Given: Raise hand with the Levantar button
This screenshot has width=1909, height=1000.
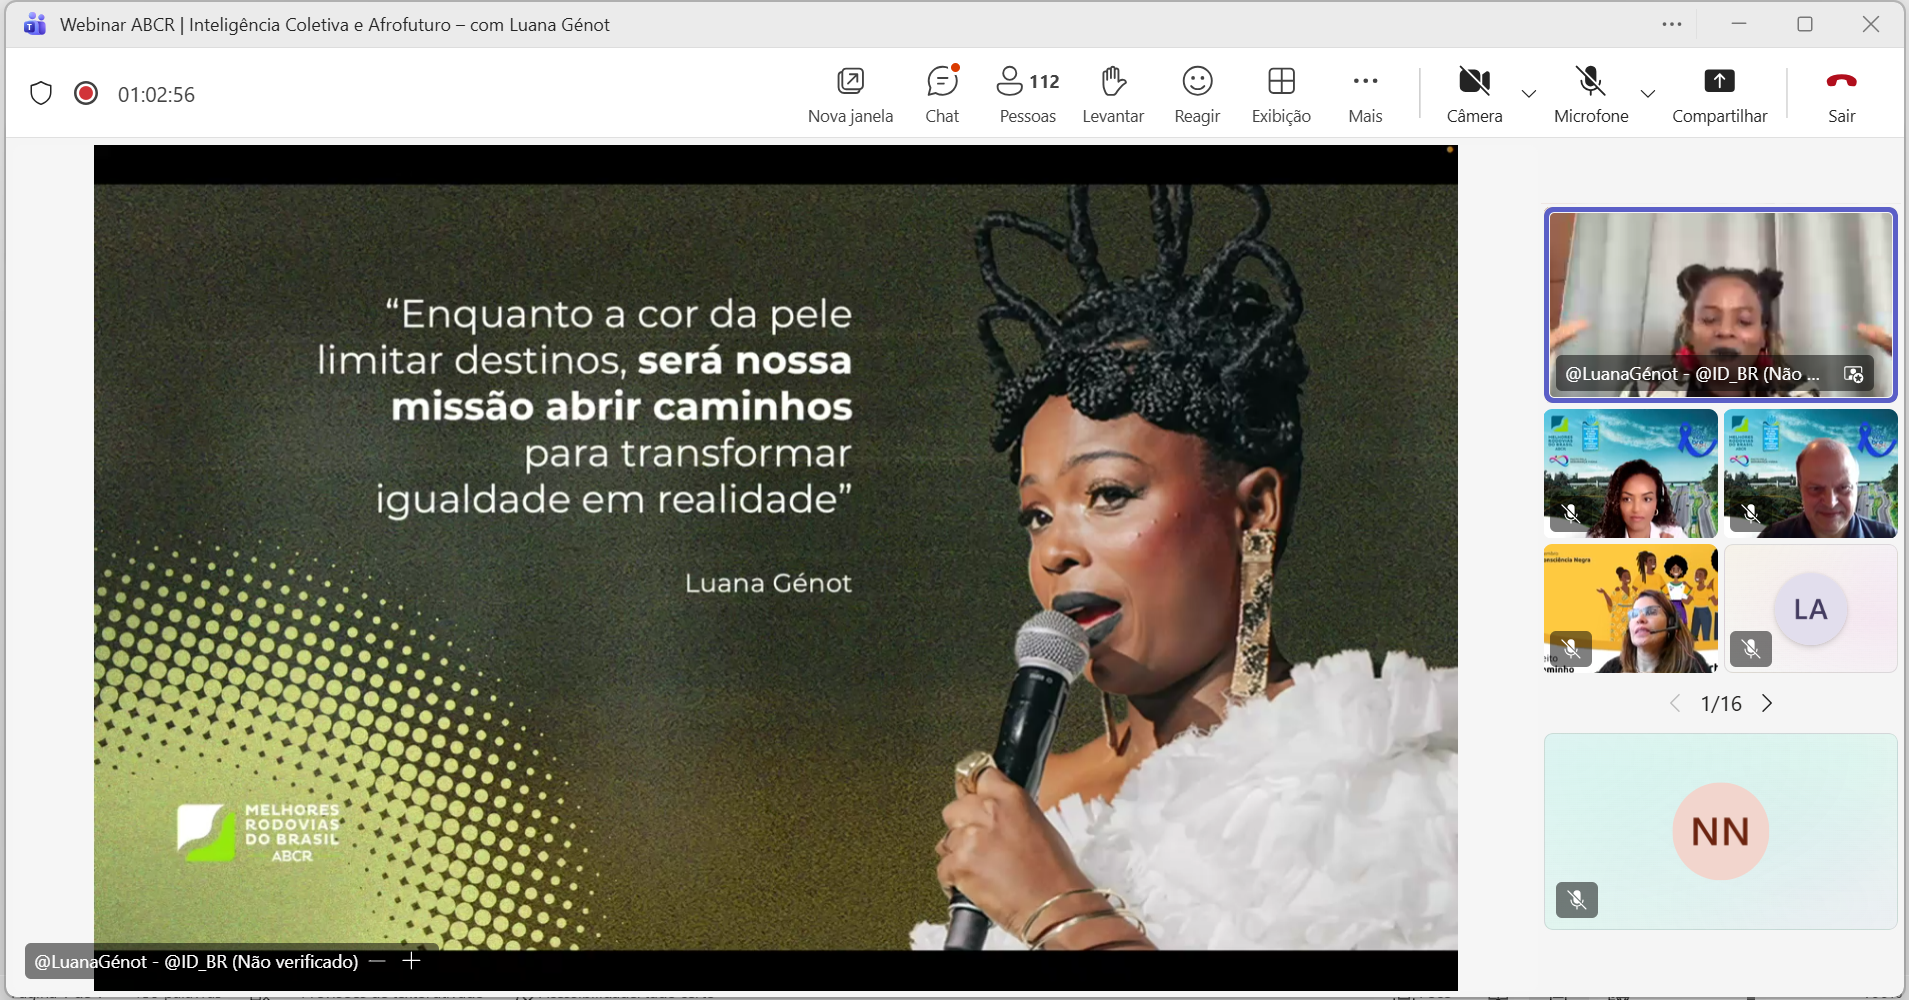Looking at the screenshot, I should click(x=1112, y=94).
